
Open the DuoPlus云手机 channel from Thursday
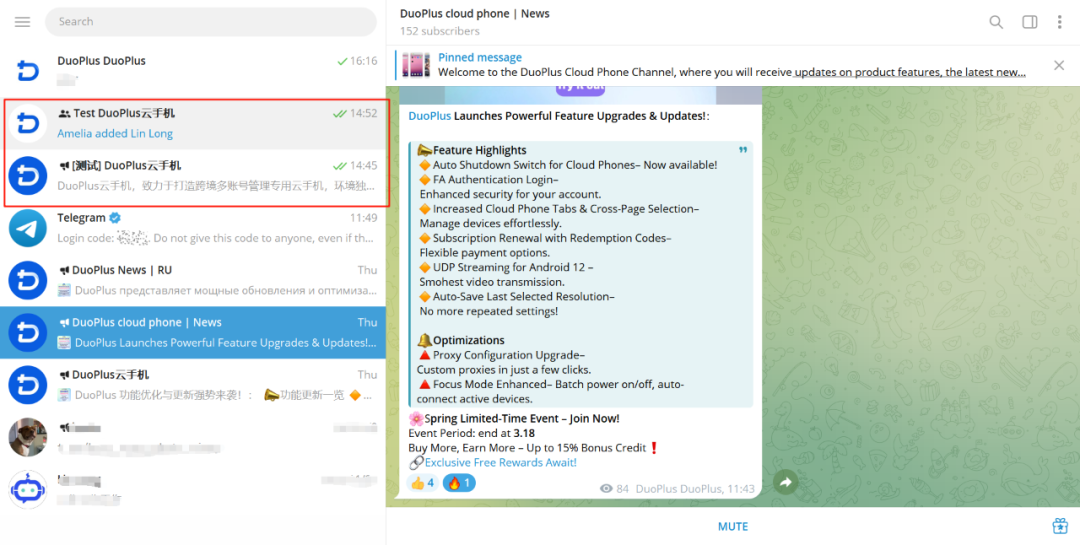pos(193,385)
